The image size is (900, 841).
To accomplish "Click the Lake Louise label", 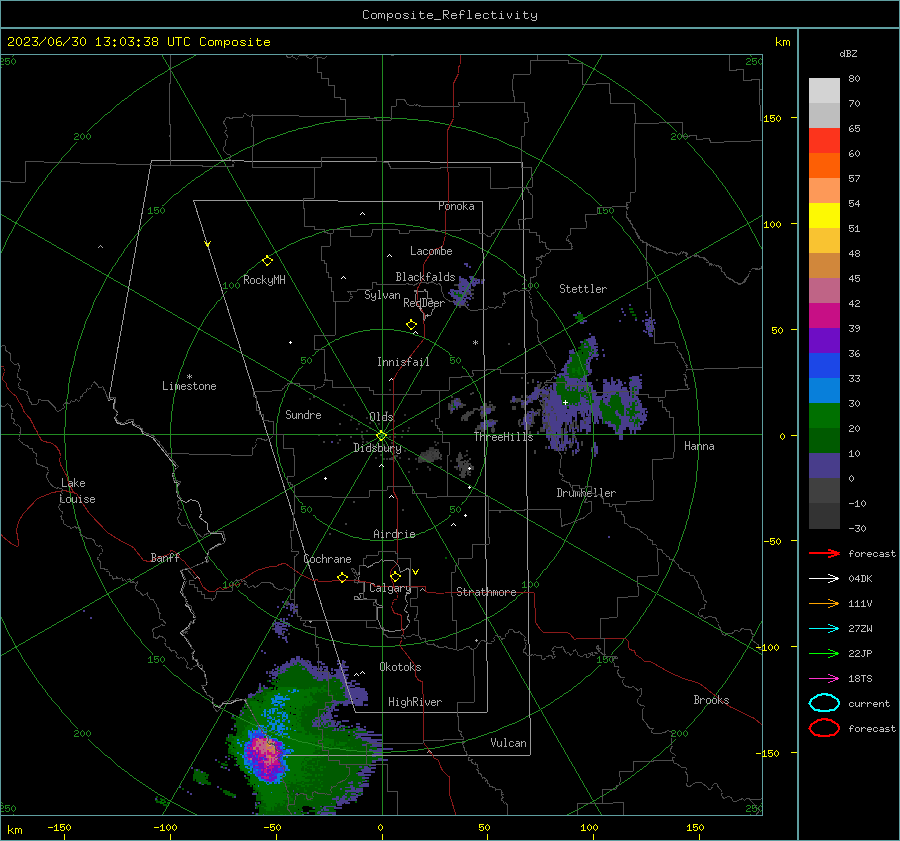I will point(77,491).
